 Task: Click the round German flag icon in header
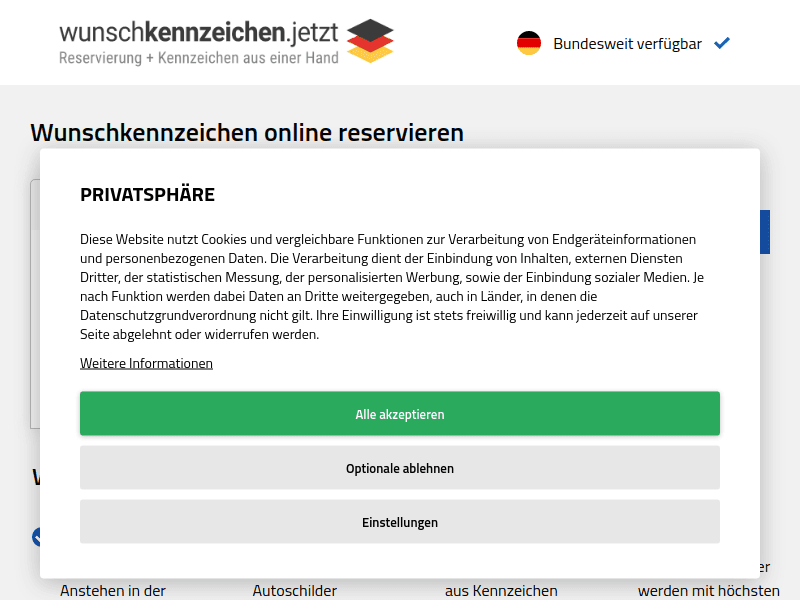(529, 43)
